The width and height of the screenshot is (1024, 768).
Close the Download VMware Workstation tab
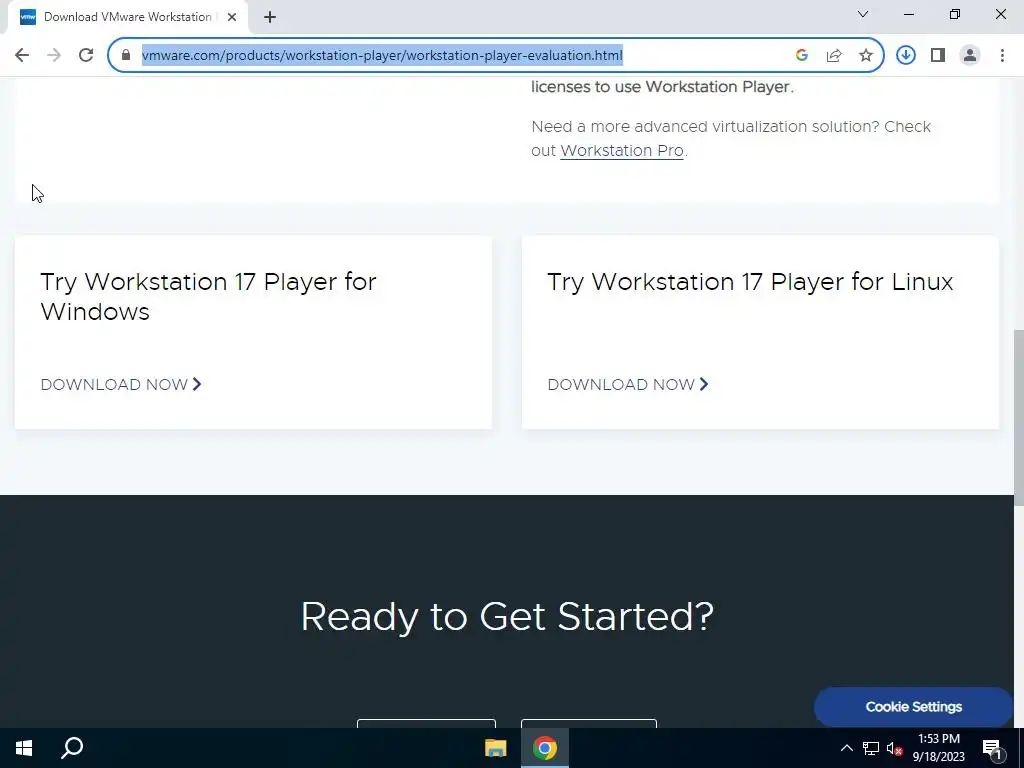click(x=232, y=17)
